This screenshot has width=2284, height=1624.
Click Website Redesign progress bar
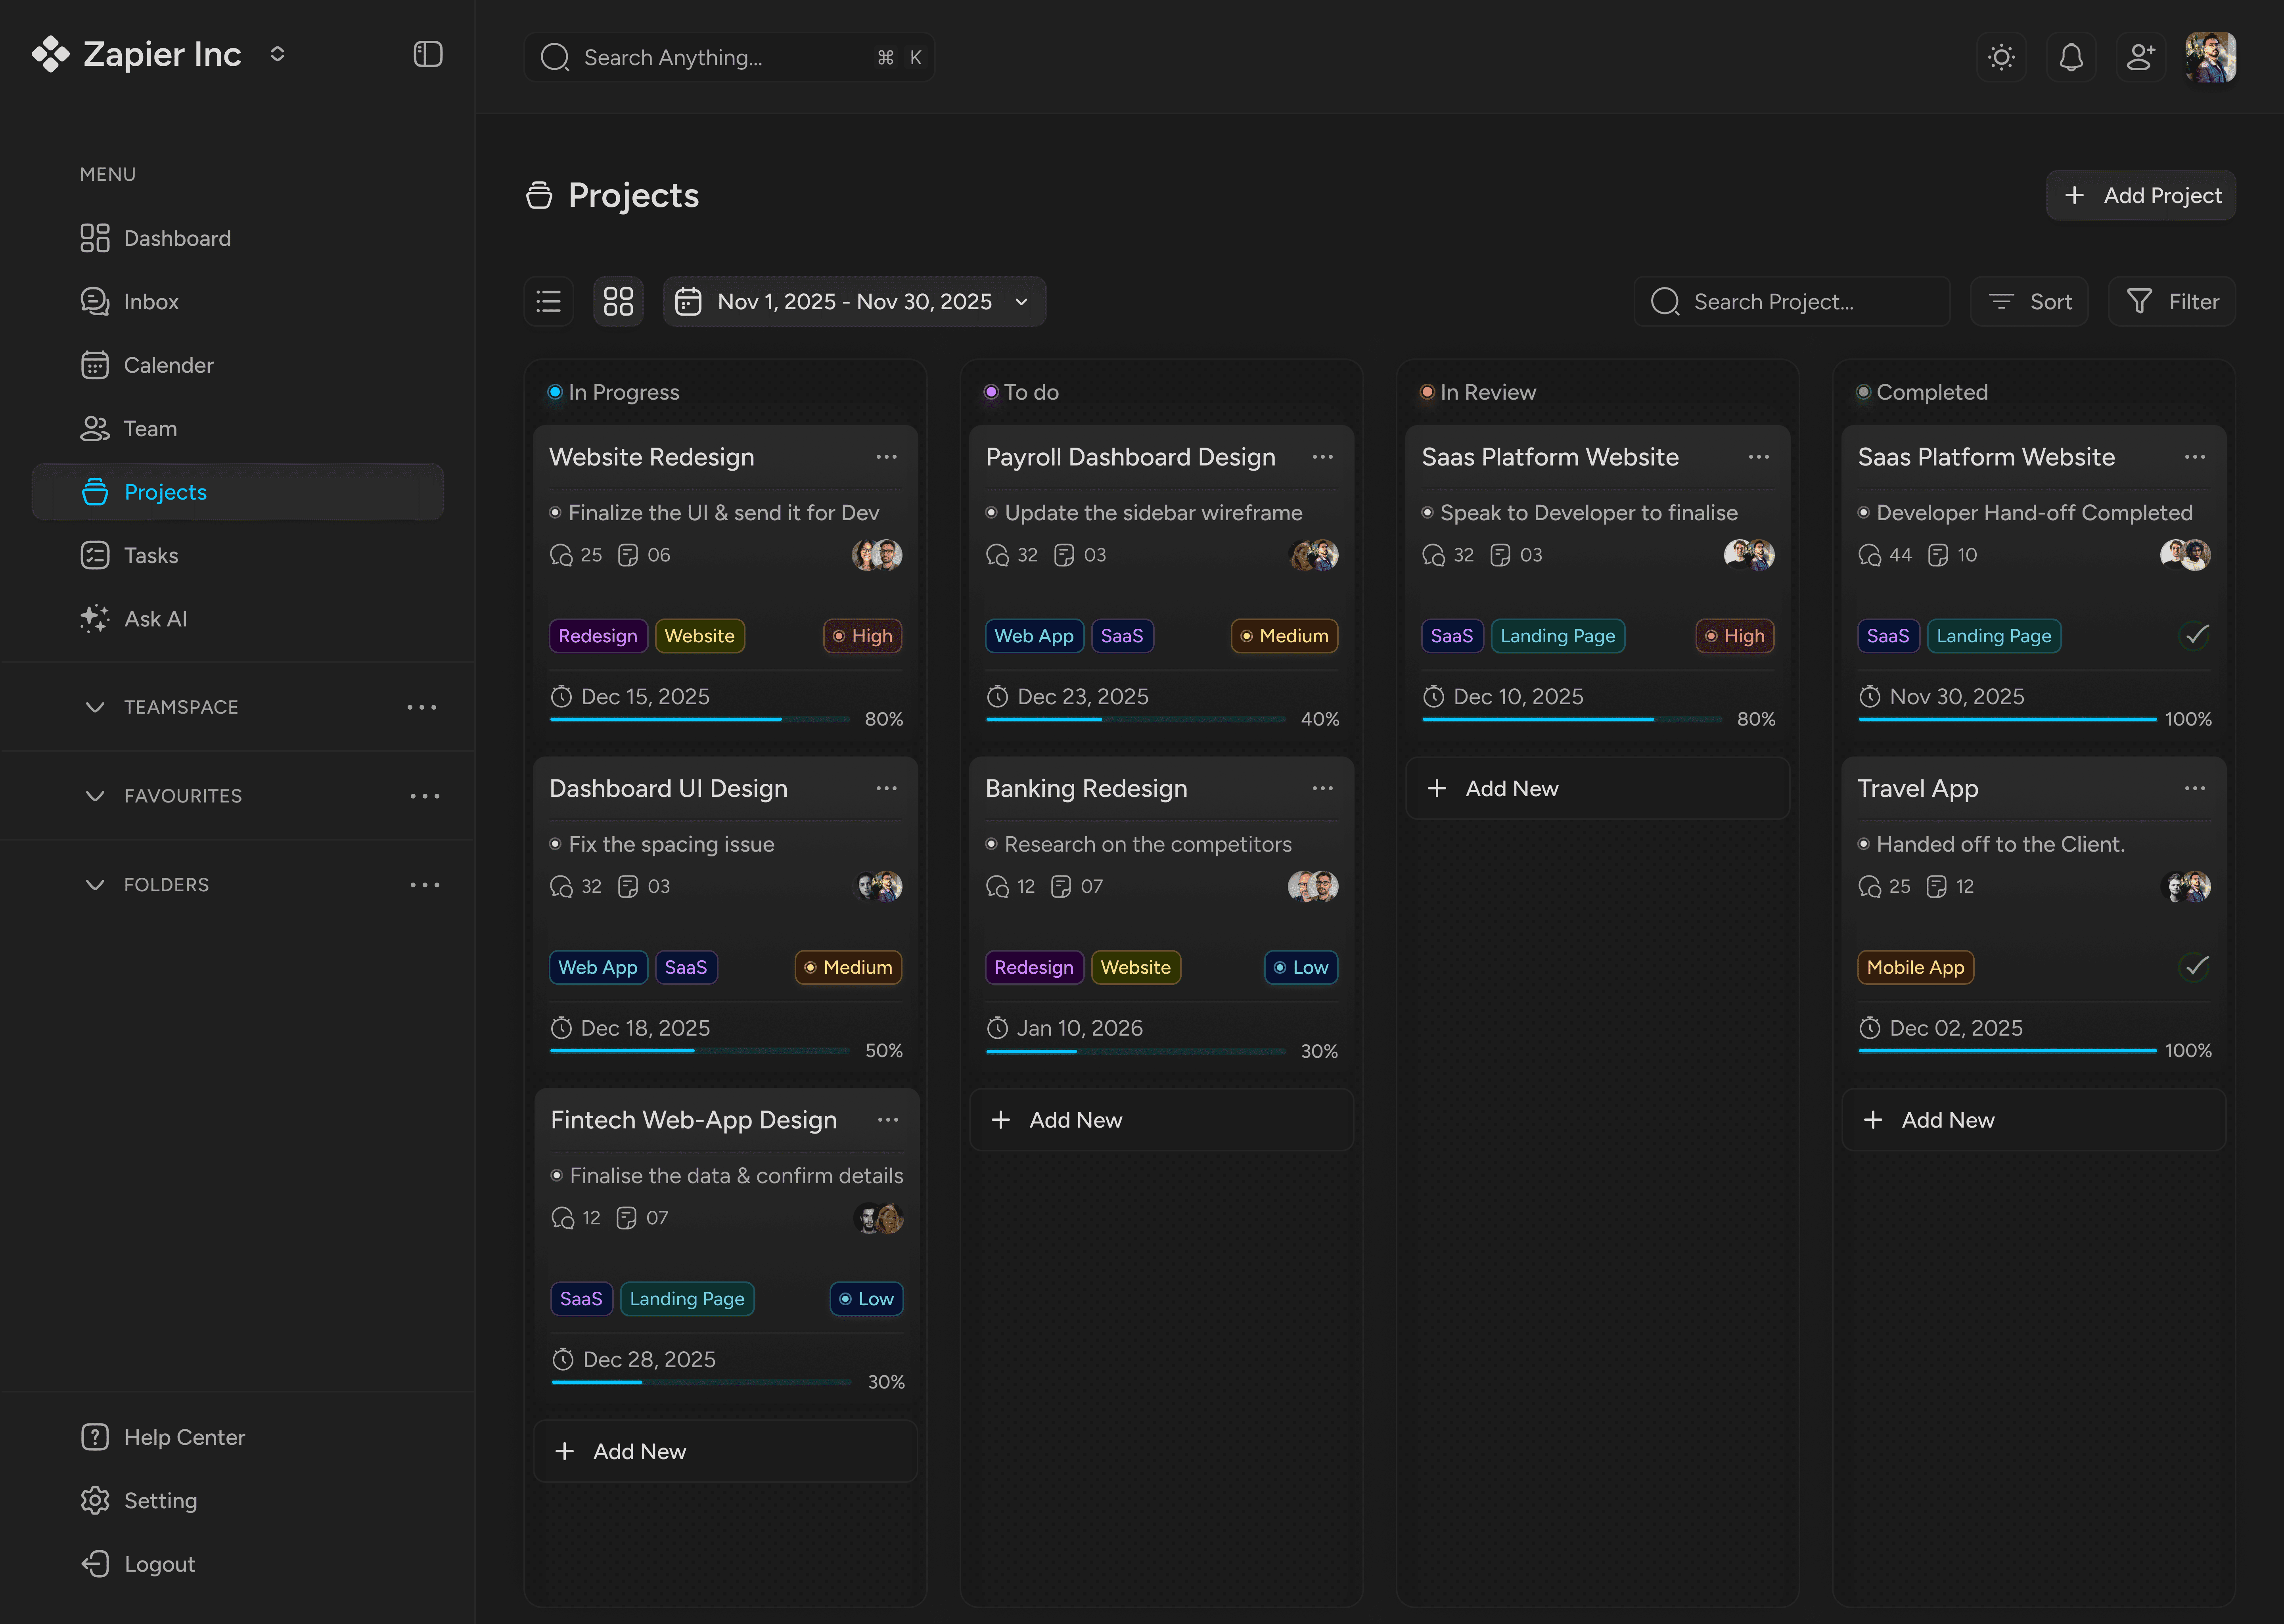699,719
